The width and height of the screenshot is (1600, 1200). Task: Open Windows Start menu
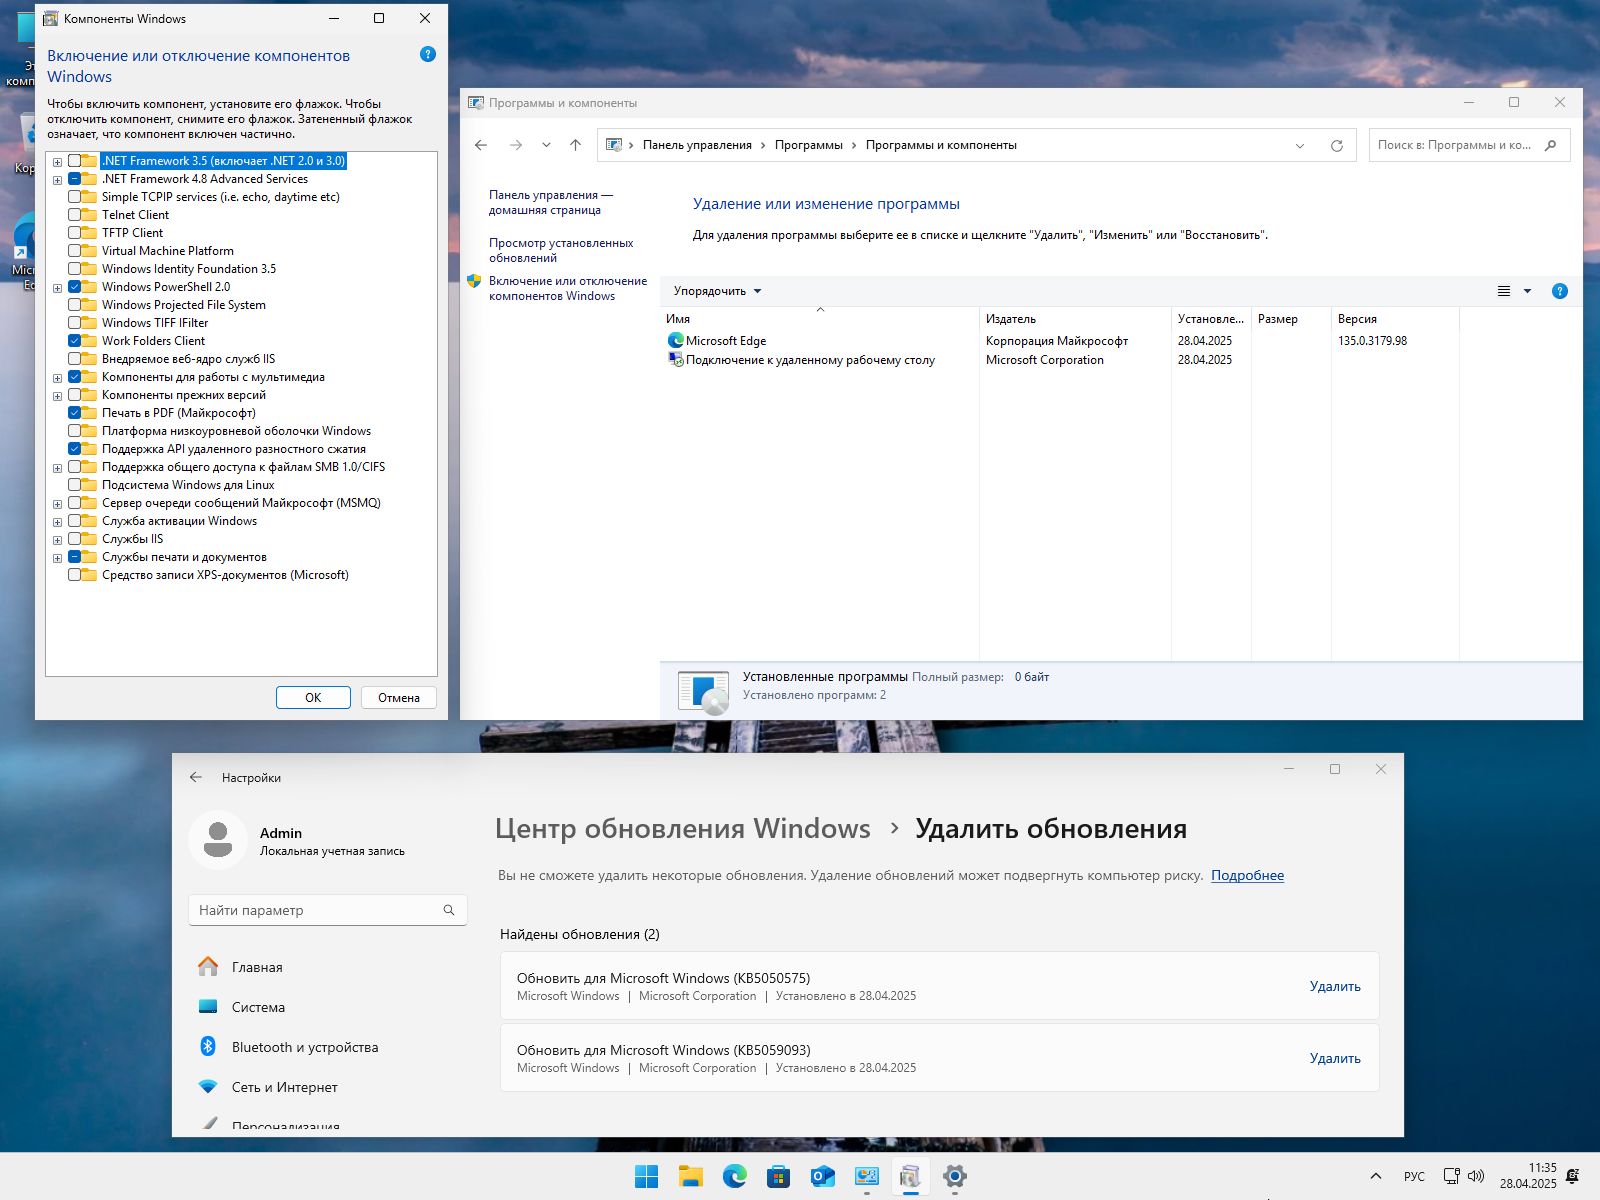click(646, 1176)
